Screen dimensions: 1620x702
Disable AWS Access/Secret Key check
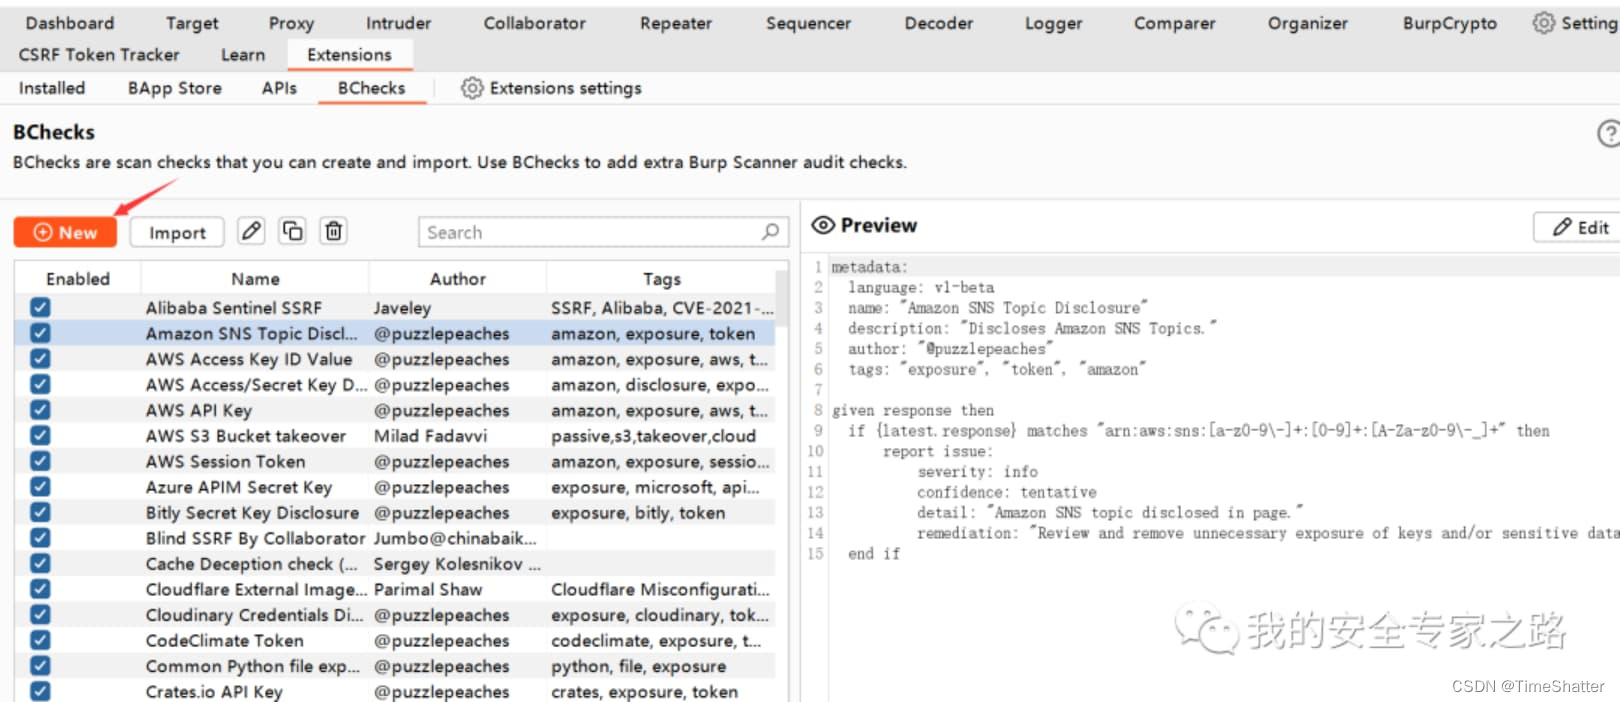tap(40, 384)
